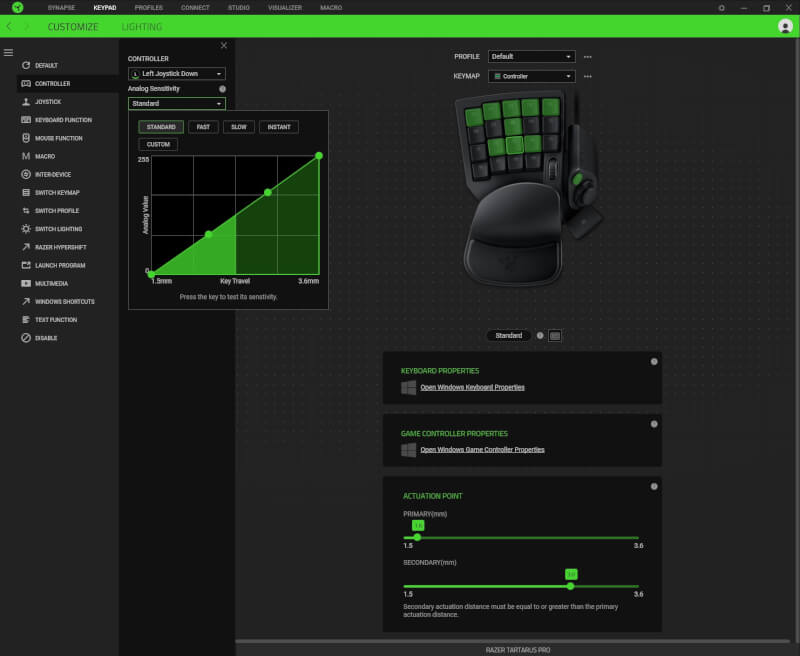Image resolution: width=800 pixels, height=656 pixels.
Task: Open the Macro top tab
Action: (x=331, y=8)
